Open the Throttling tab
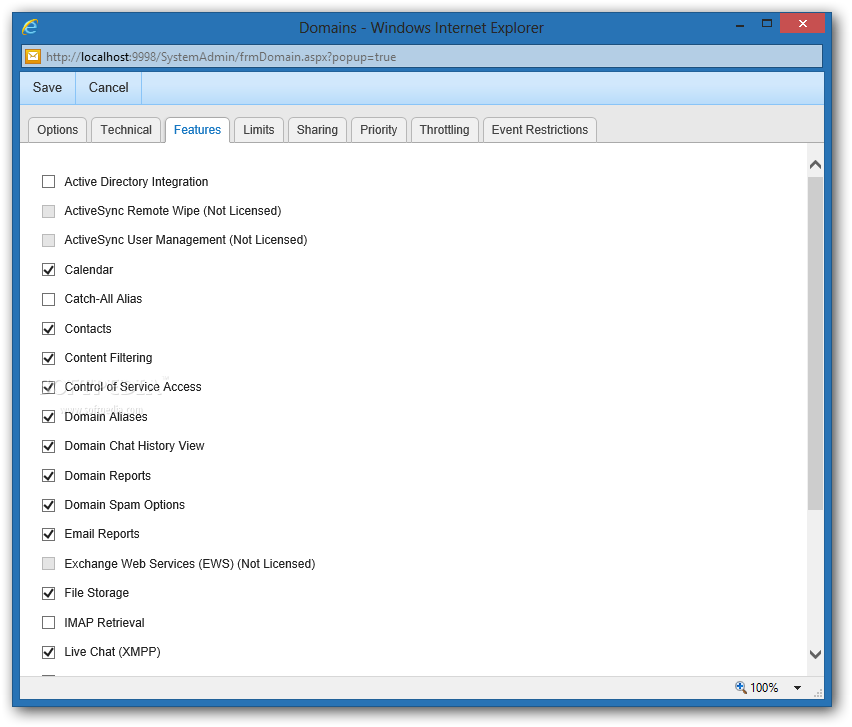The image size is (852, 727). coord(444,130)
